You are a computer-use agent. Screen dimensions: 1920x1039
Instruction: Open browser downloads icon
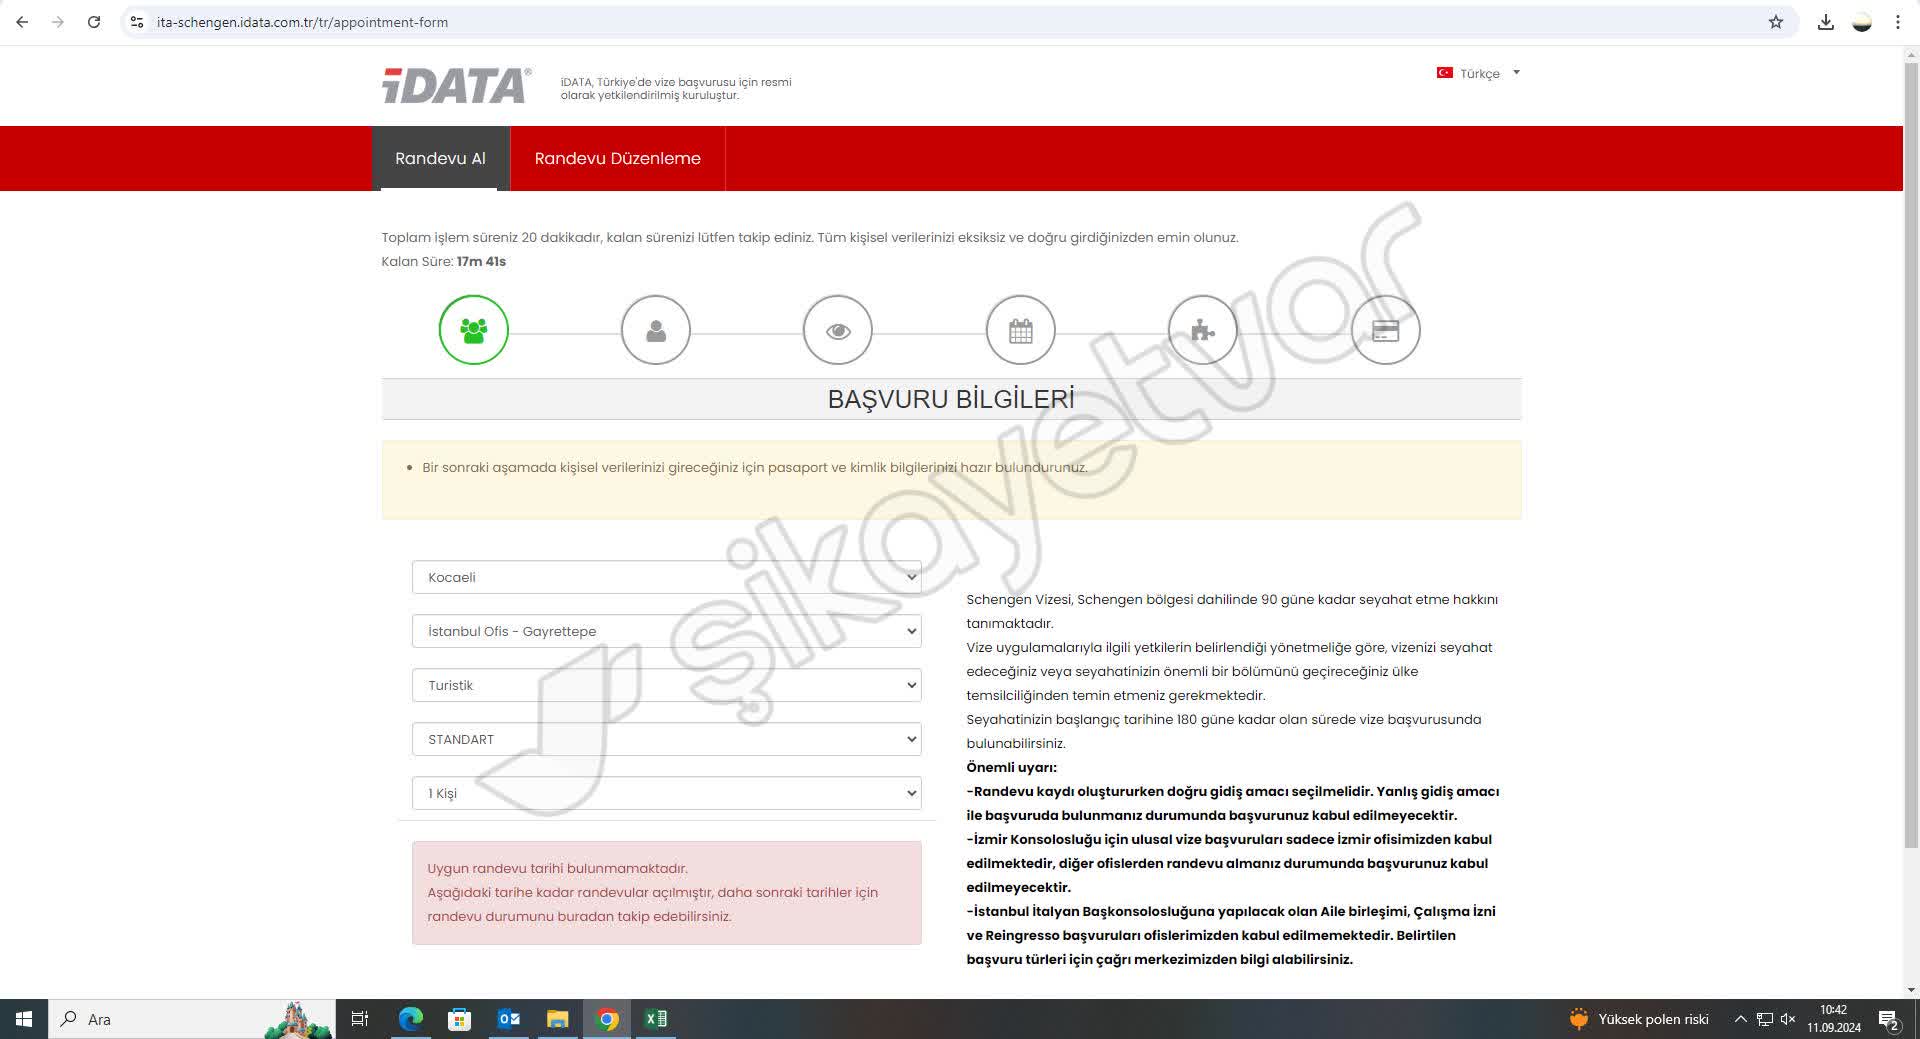(1826, 21)
